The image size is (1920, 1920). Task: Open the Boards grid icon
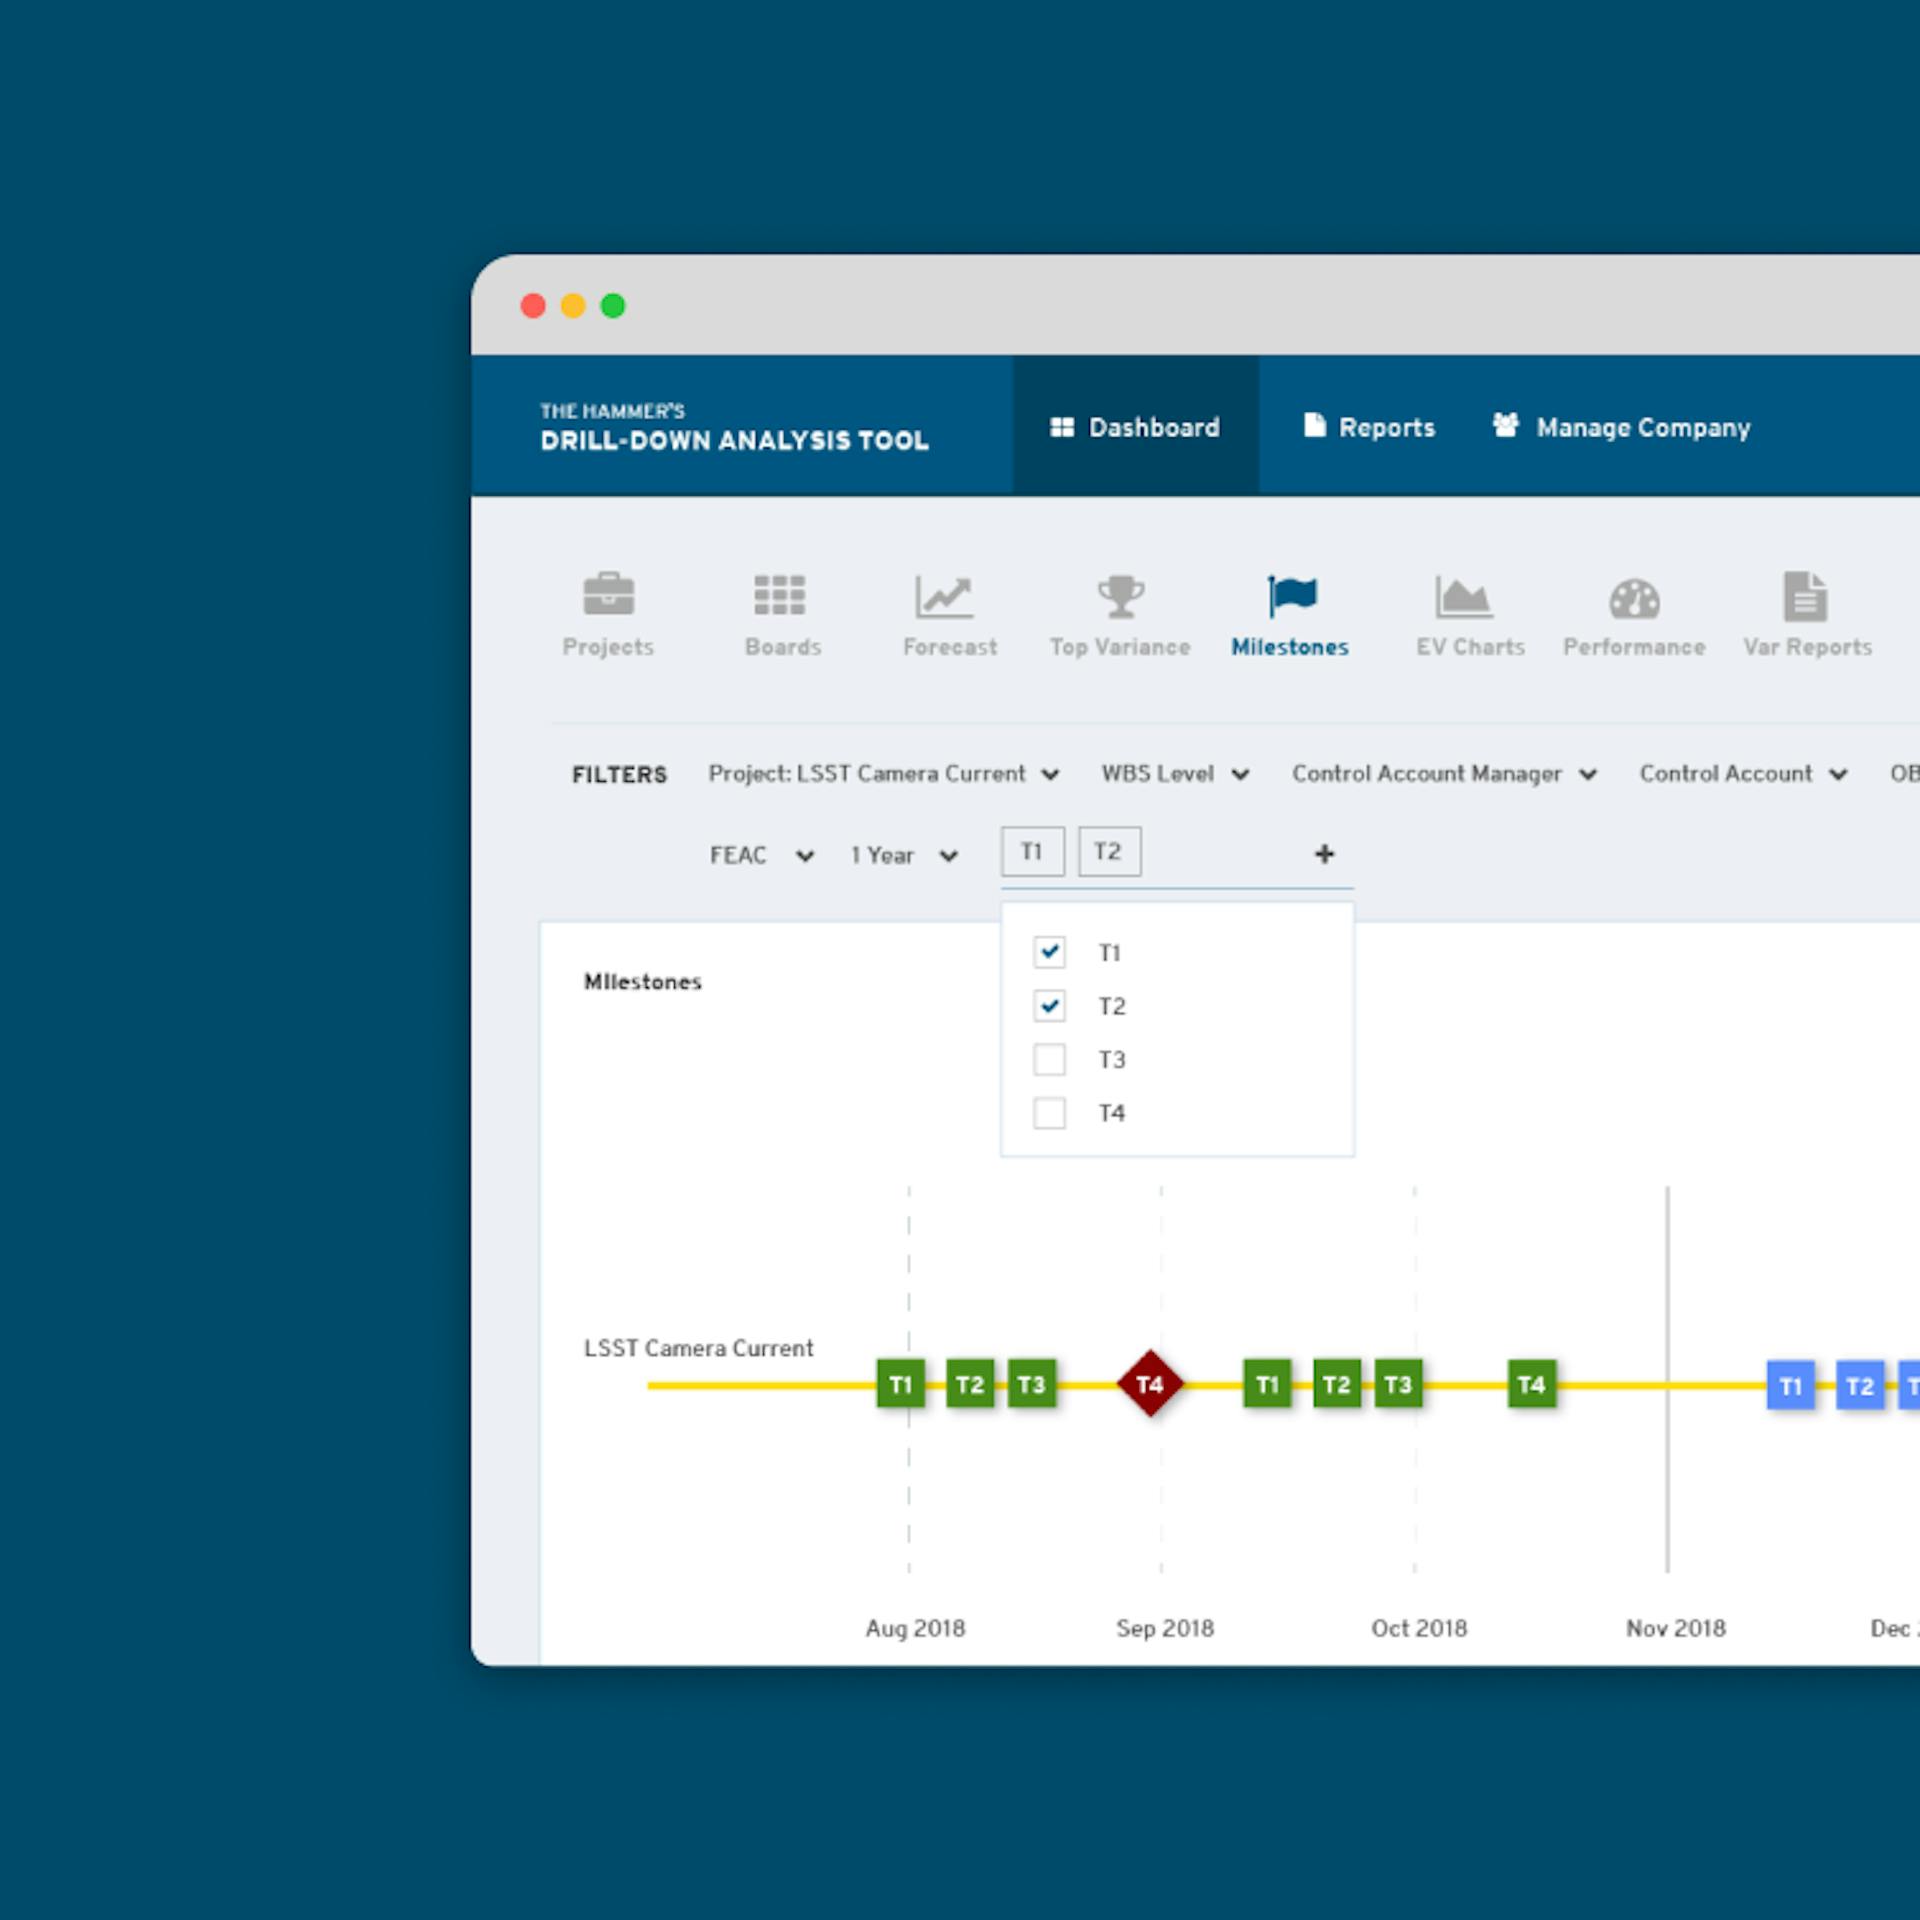tap(779, 594)
